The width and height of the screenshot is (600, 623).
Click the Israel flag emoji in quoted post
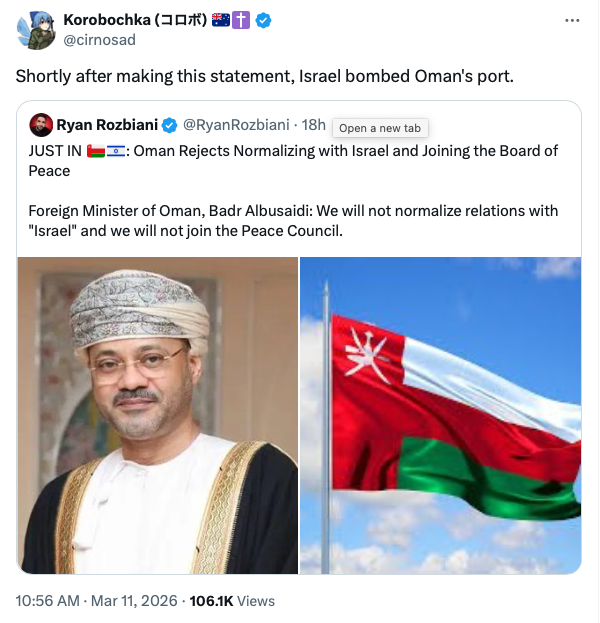116,151
